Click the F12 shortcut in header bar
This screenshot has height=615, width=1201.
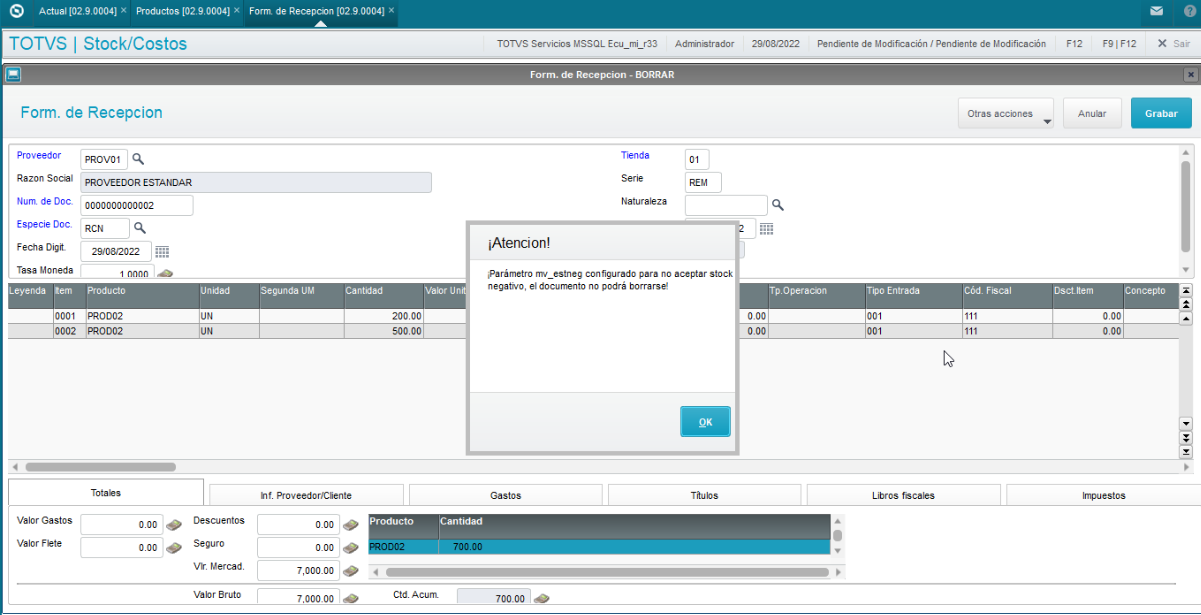click(x=1074, y=44)
